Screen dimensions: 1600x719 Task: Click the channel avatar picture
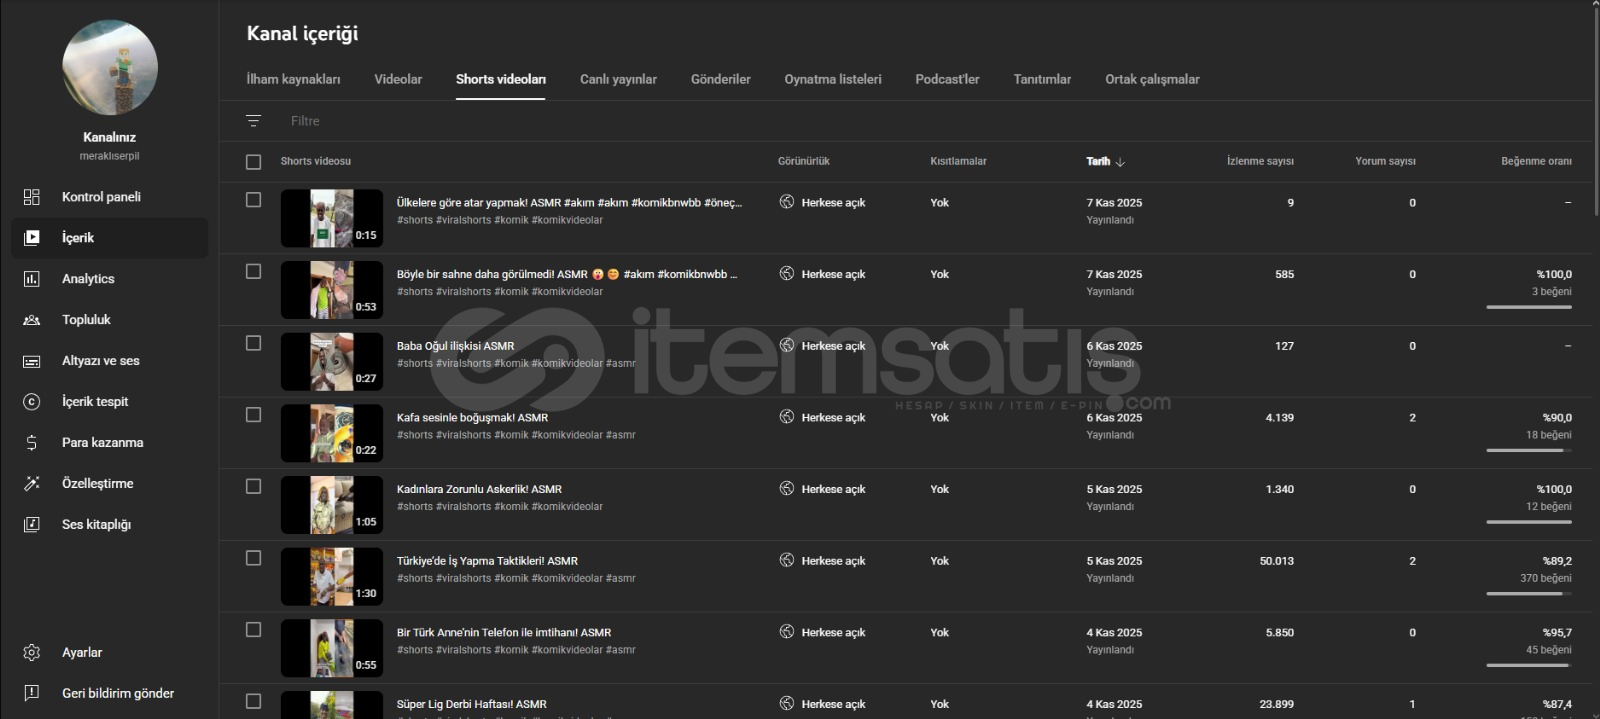tap(110, 67)
